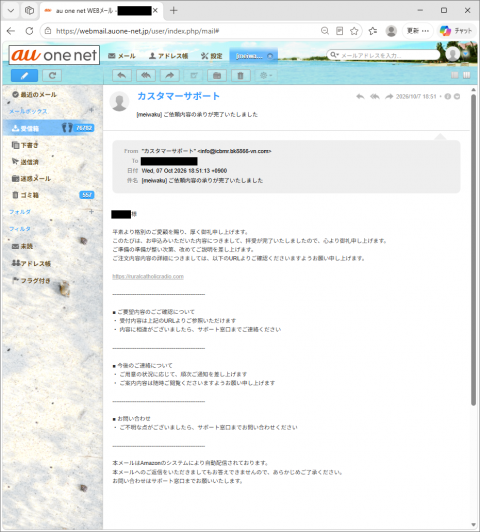
Task: Show 最近のメール recent mail
Action: pyautogui.click(x=34, y=95)
